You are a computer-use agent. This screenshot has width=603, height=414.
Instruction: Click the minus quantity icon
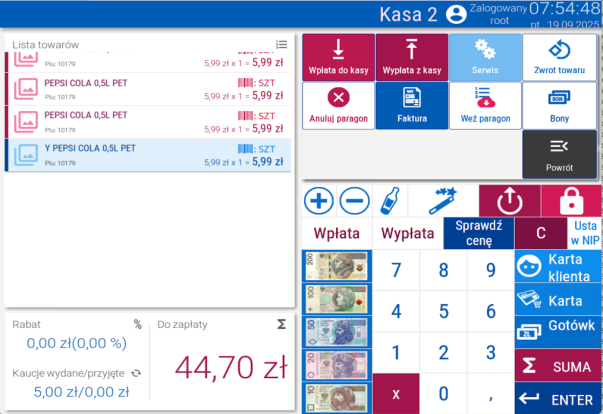354,200
